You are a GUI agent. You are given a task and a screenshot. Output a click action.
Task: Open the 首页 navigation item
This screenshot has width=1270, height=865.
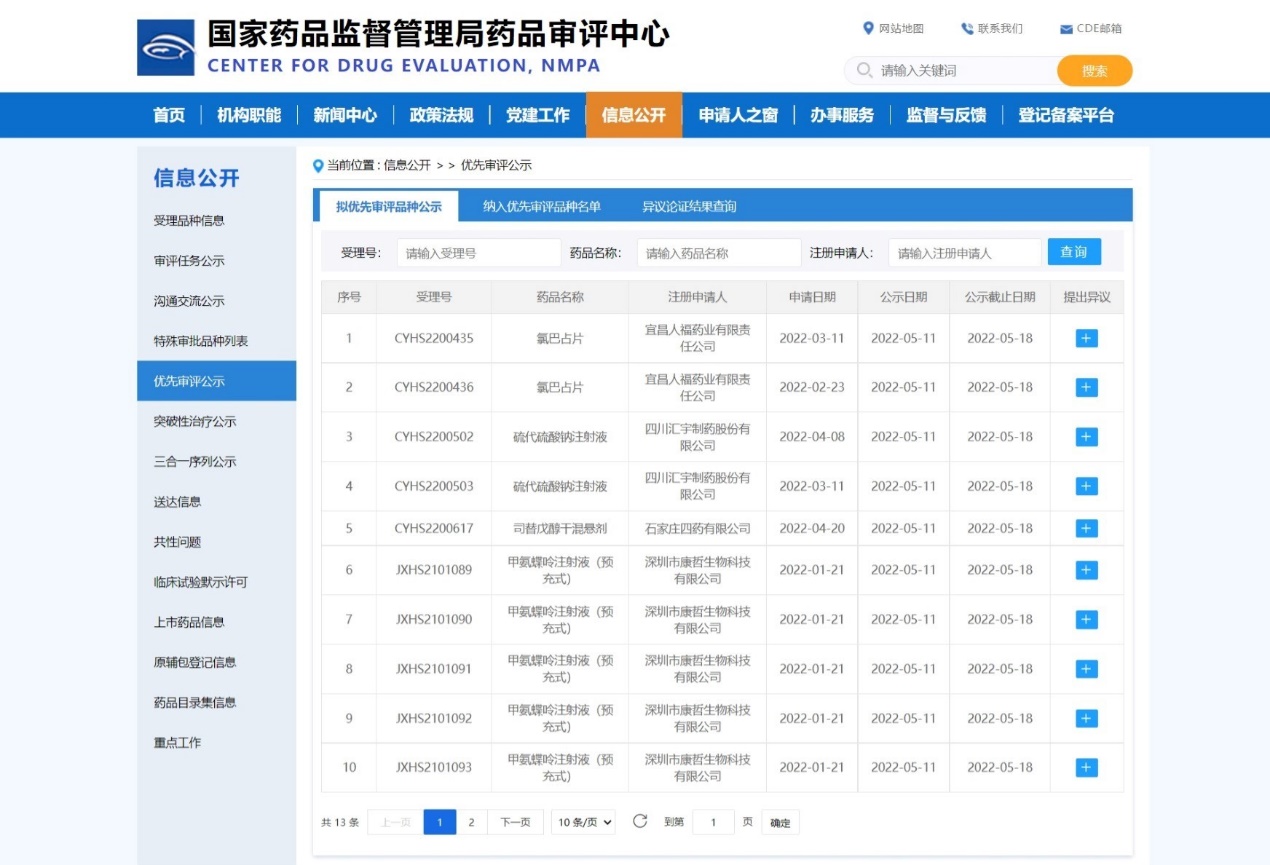coord(169,115)
